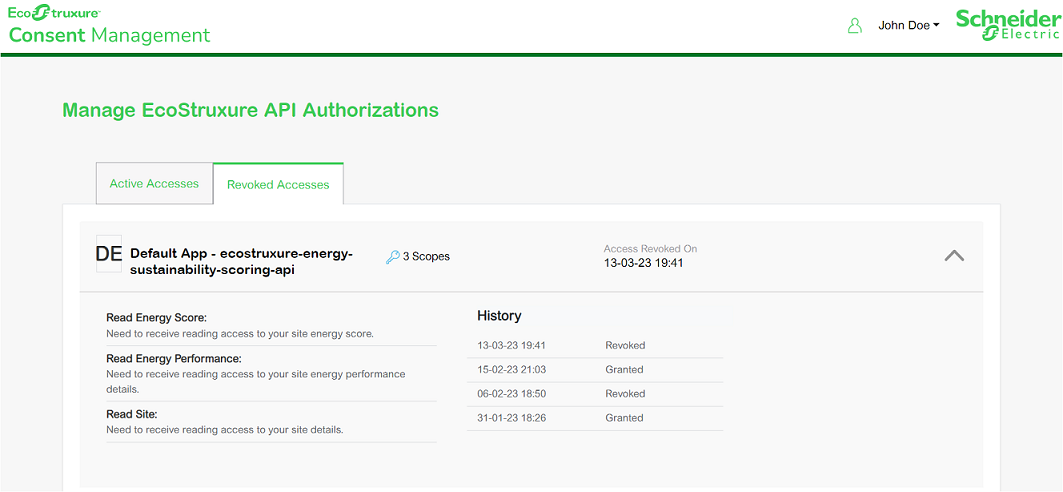Click Granted status for 31-01-23 entry
This screenshot has height=492, width=1063.
[624, 418]
